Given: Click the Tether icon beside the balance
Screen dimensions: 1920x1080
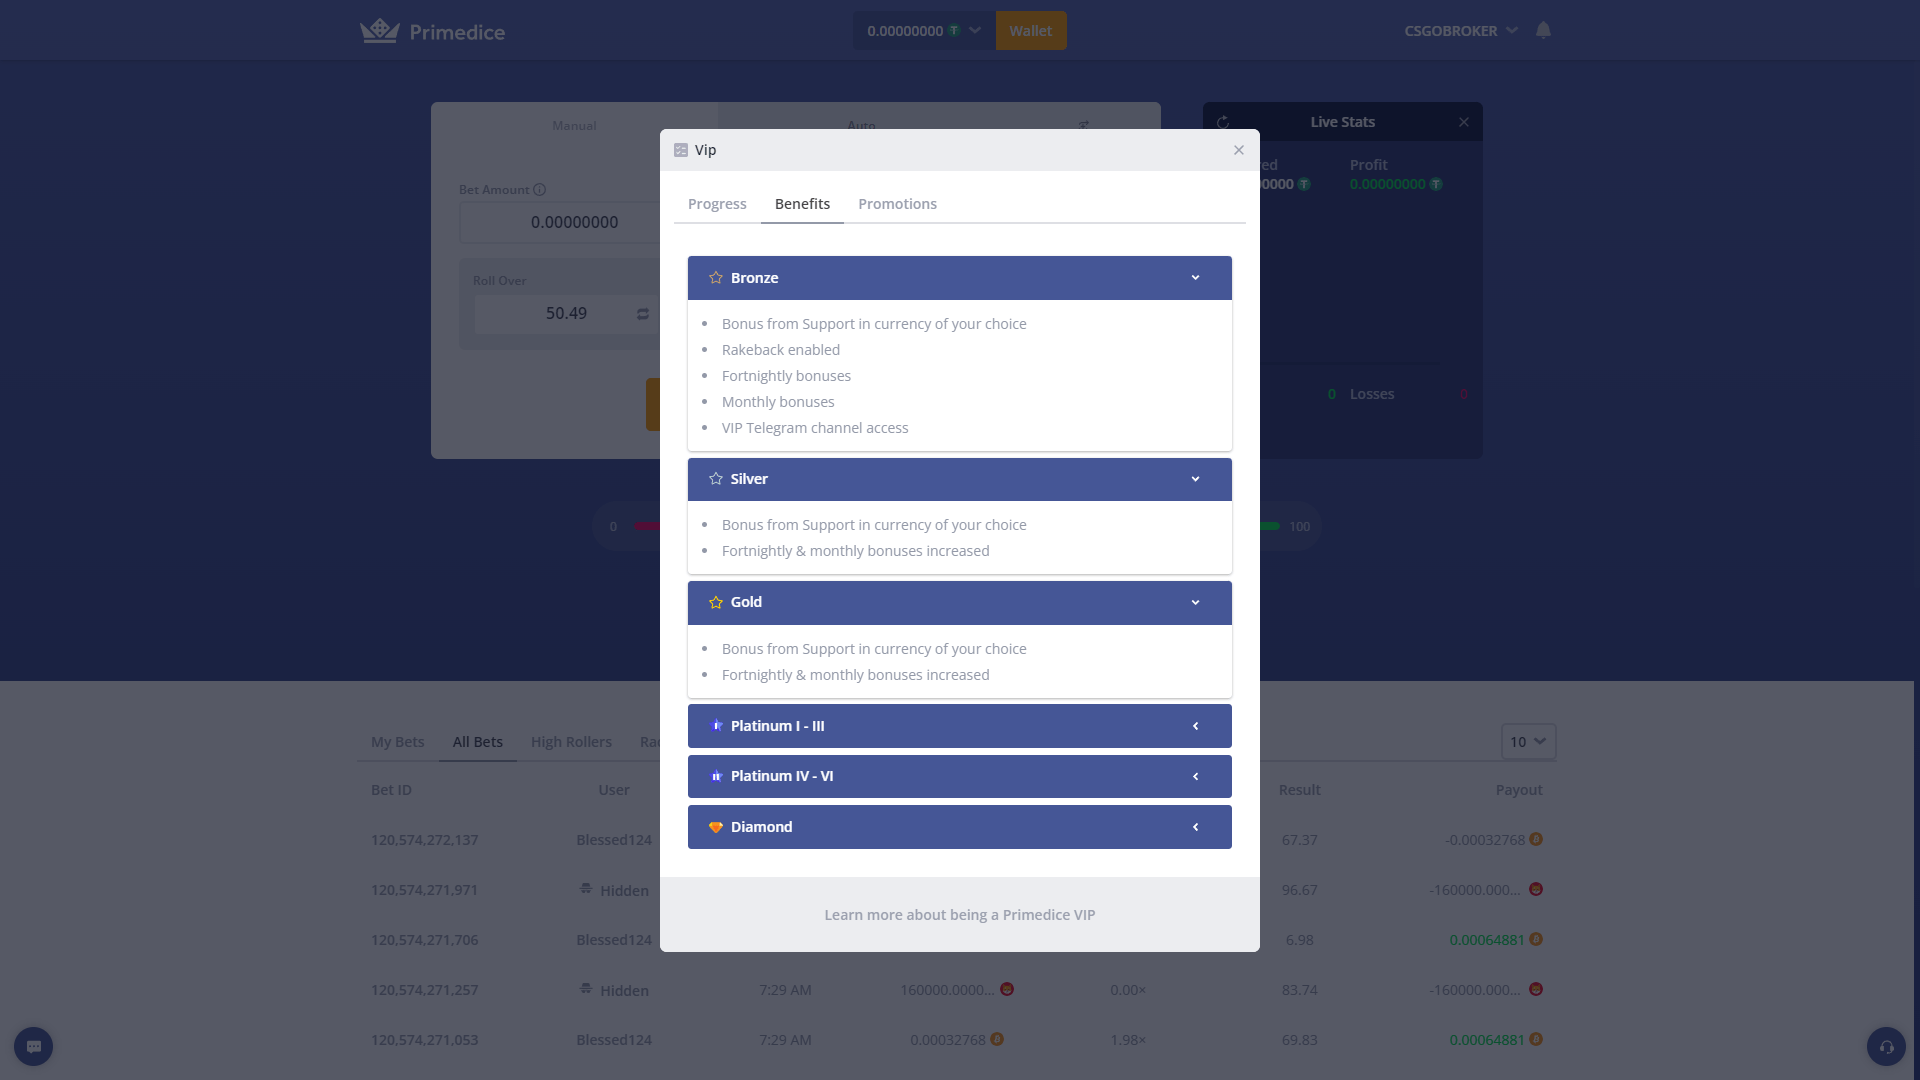Looking at the screenshot, I should point(954,31).
